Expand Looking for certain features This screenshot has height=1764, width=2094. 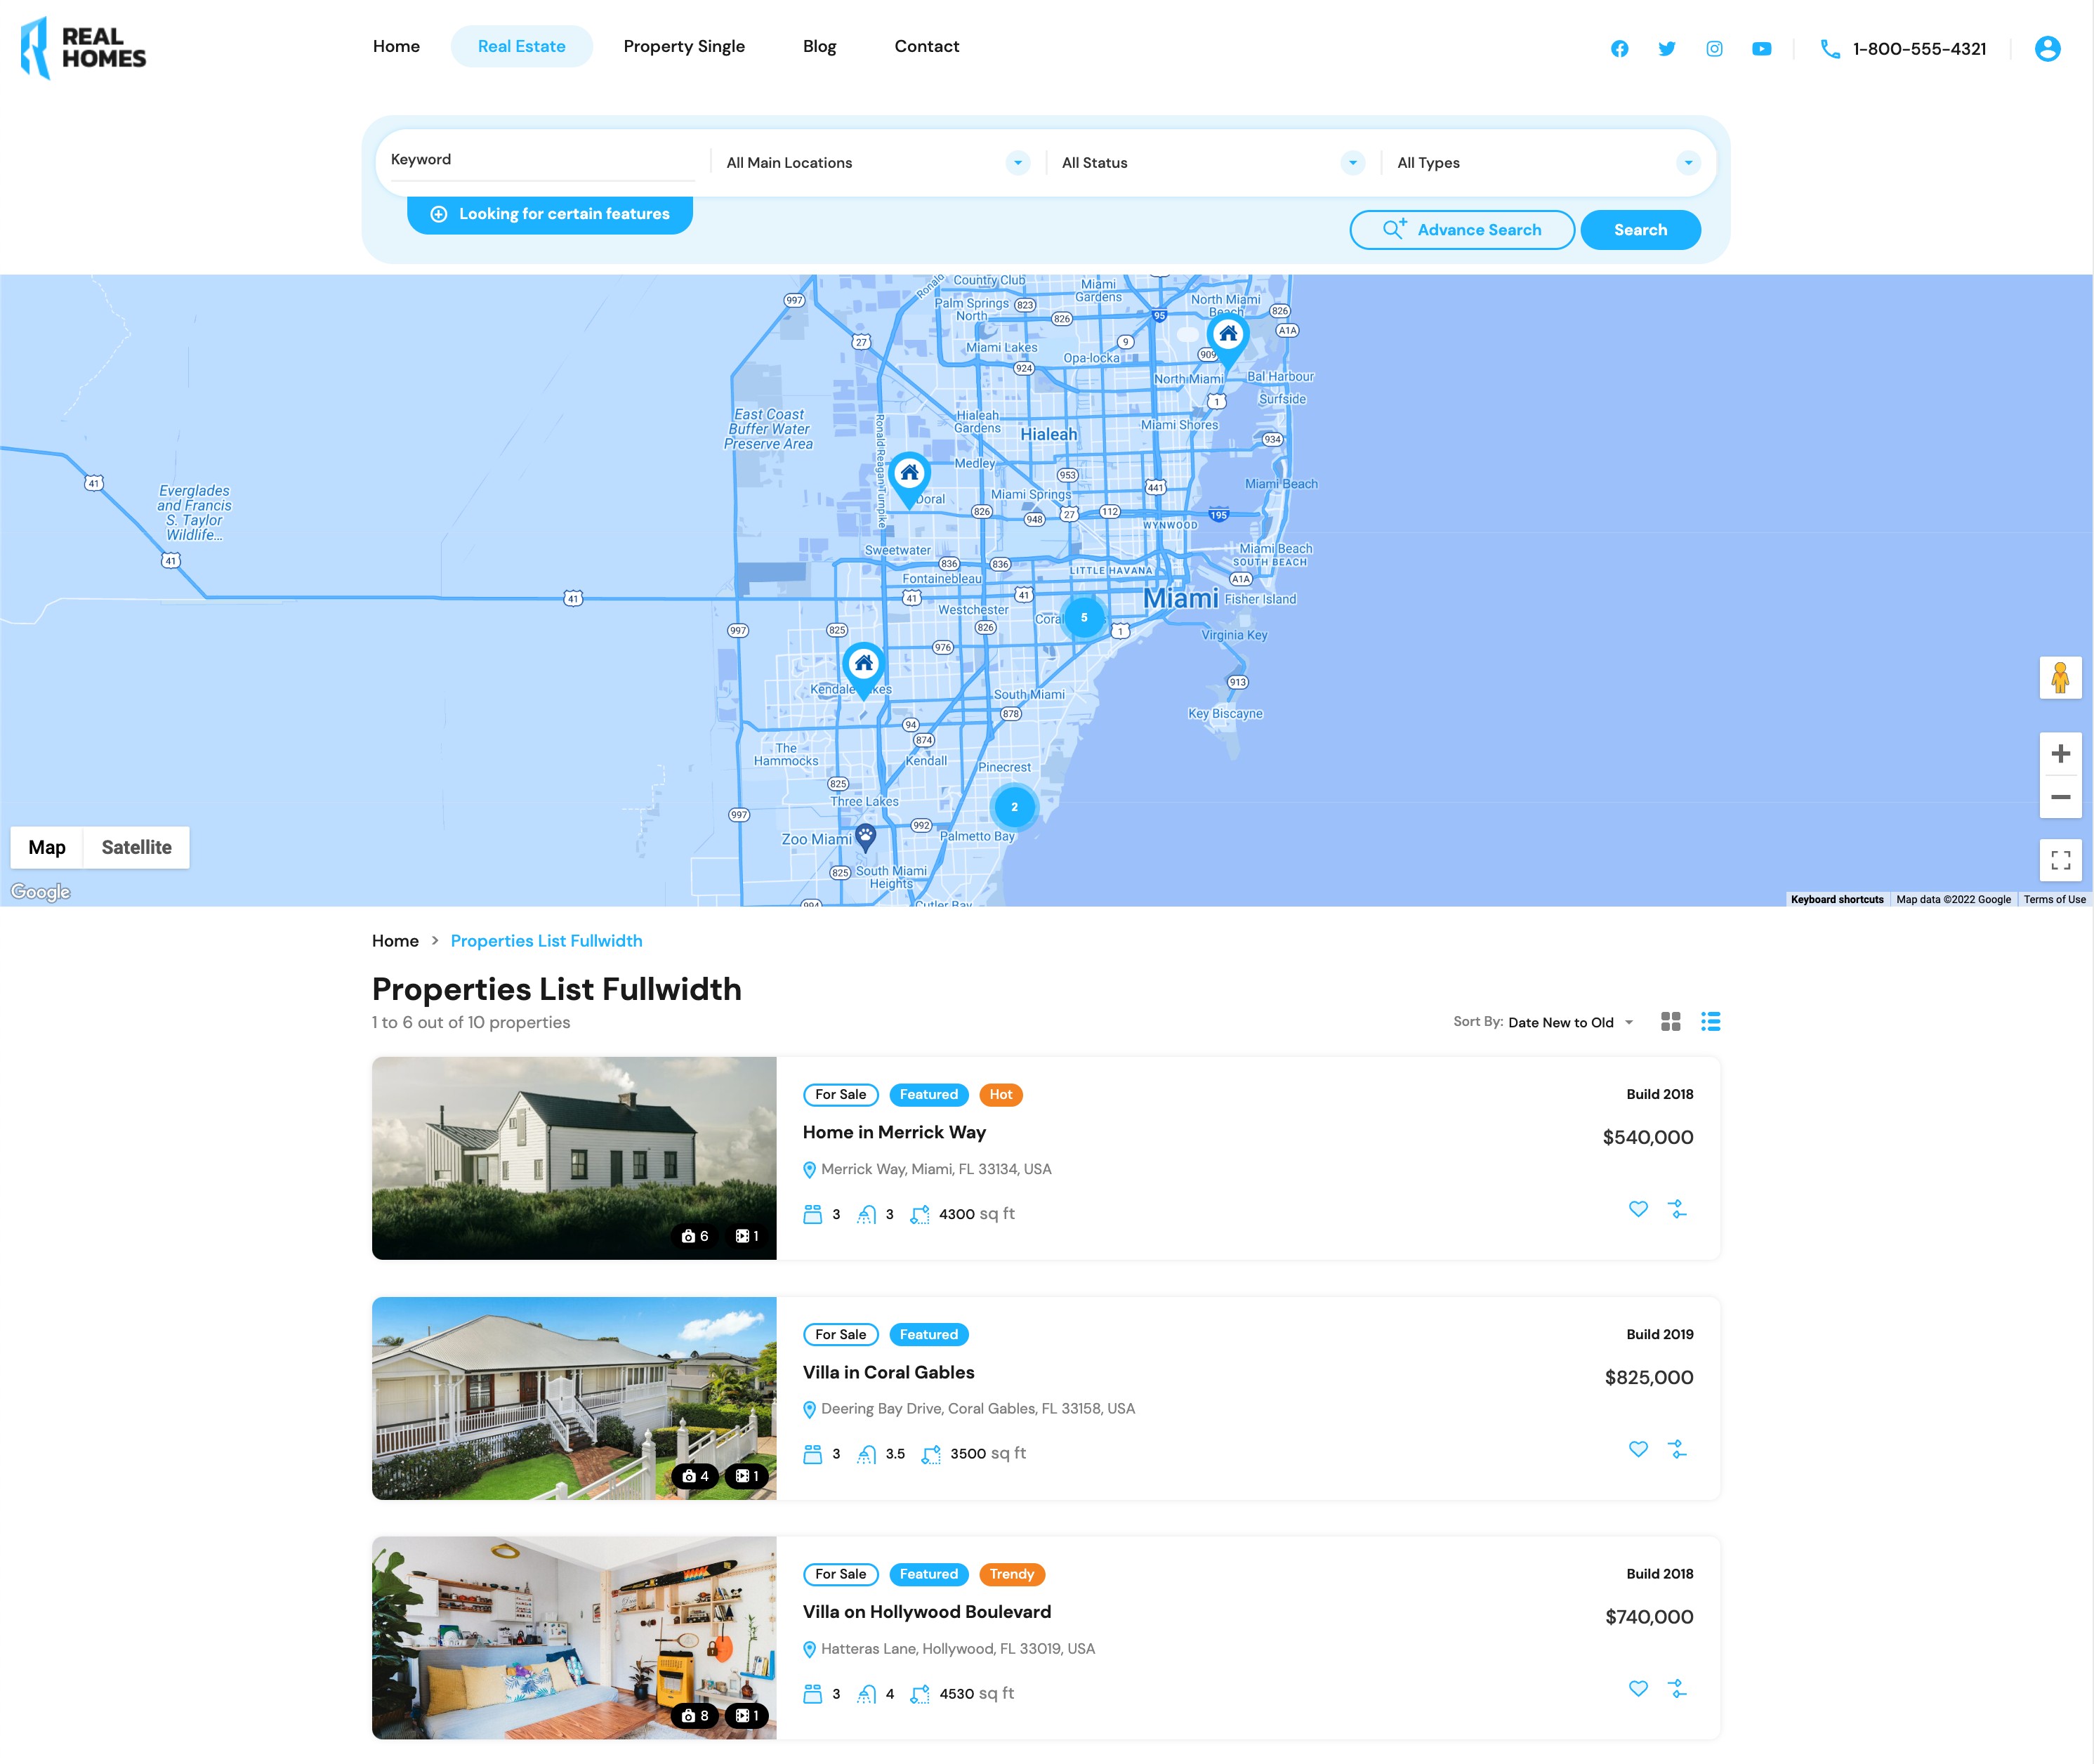[x=549, y=214]
